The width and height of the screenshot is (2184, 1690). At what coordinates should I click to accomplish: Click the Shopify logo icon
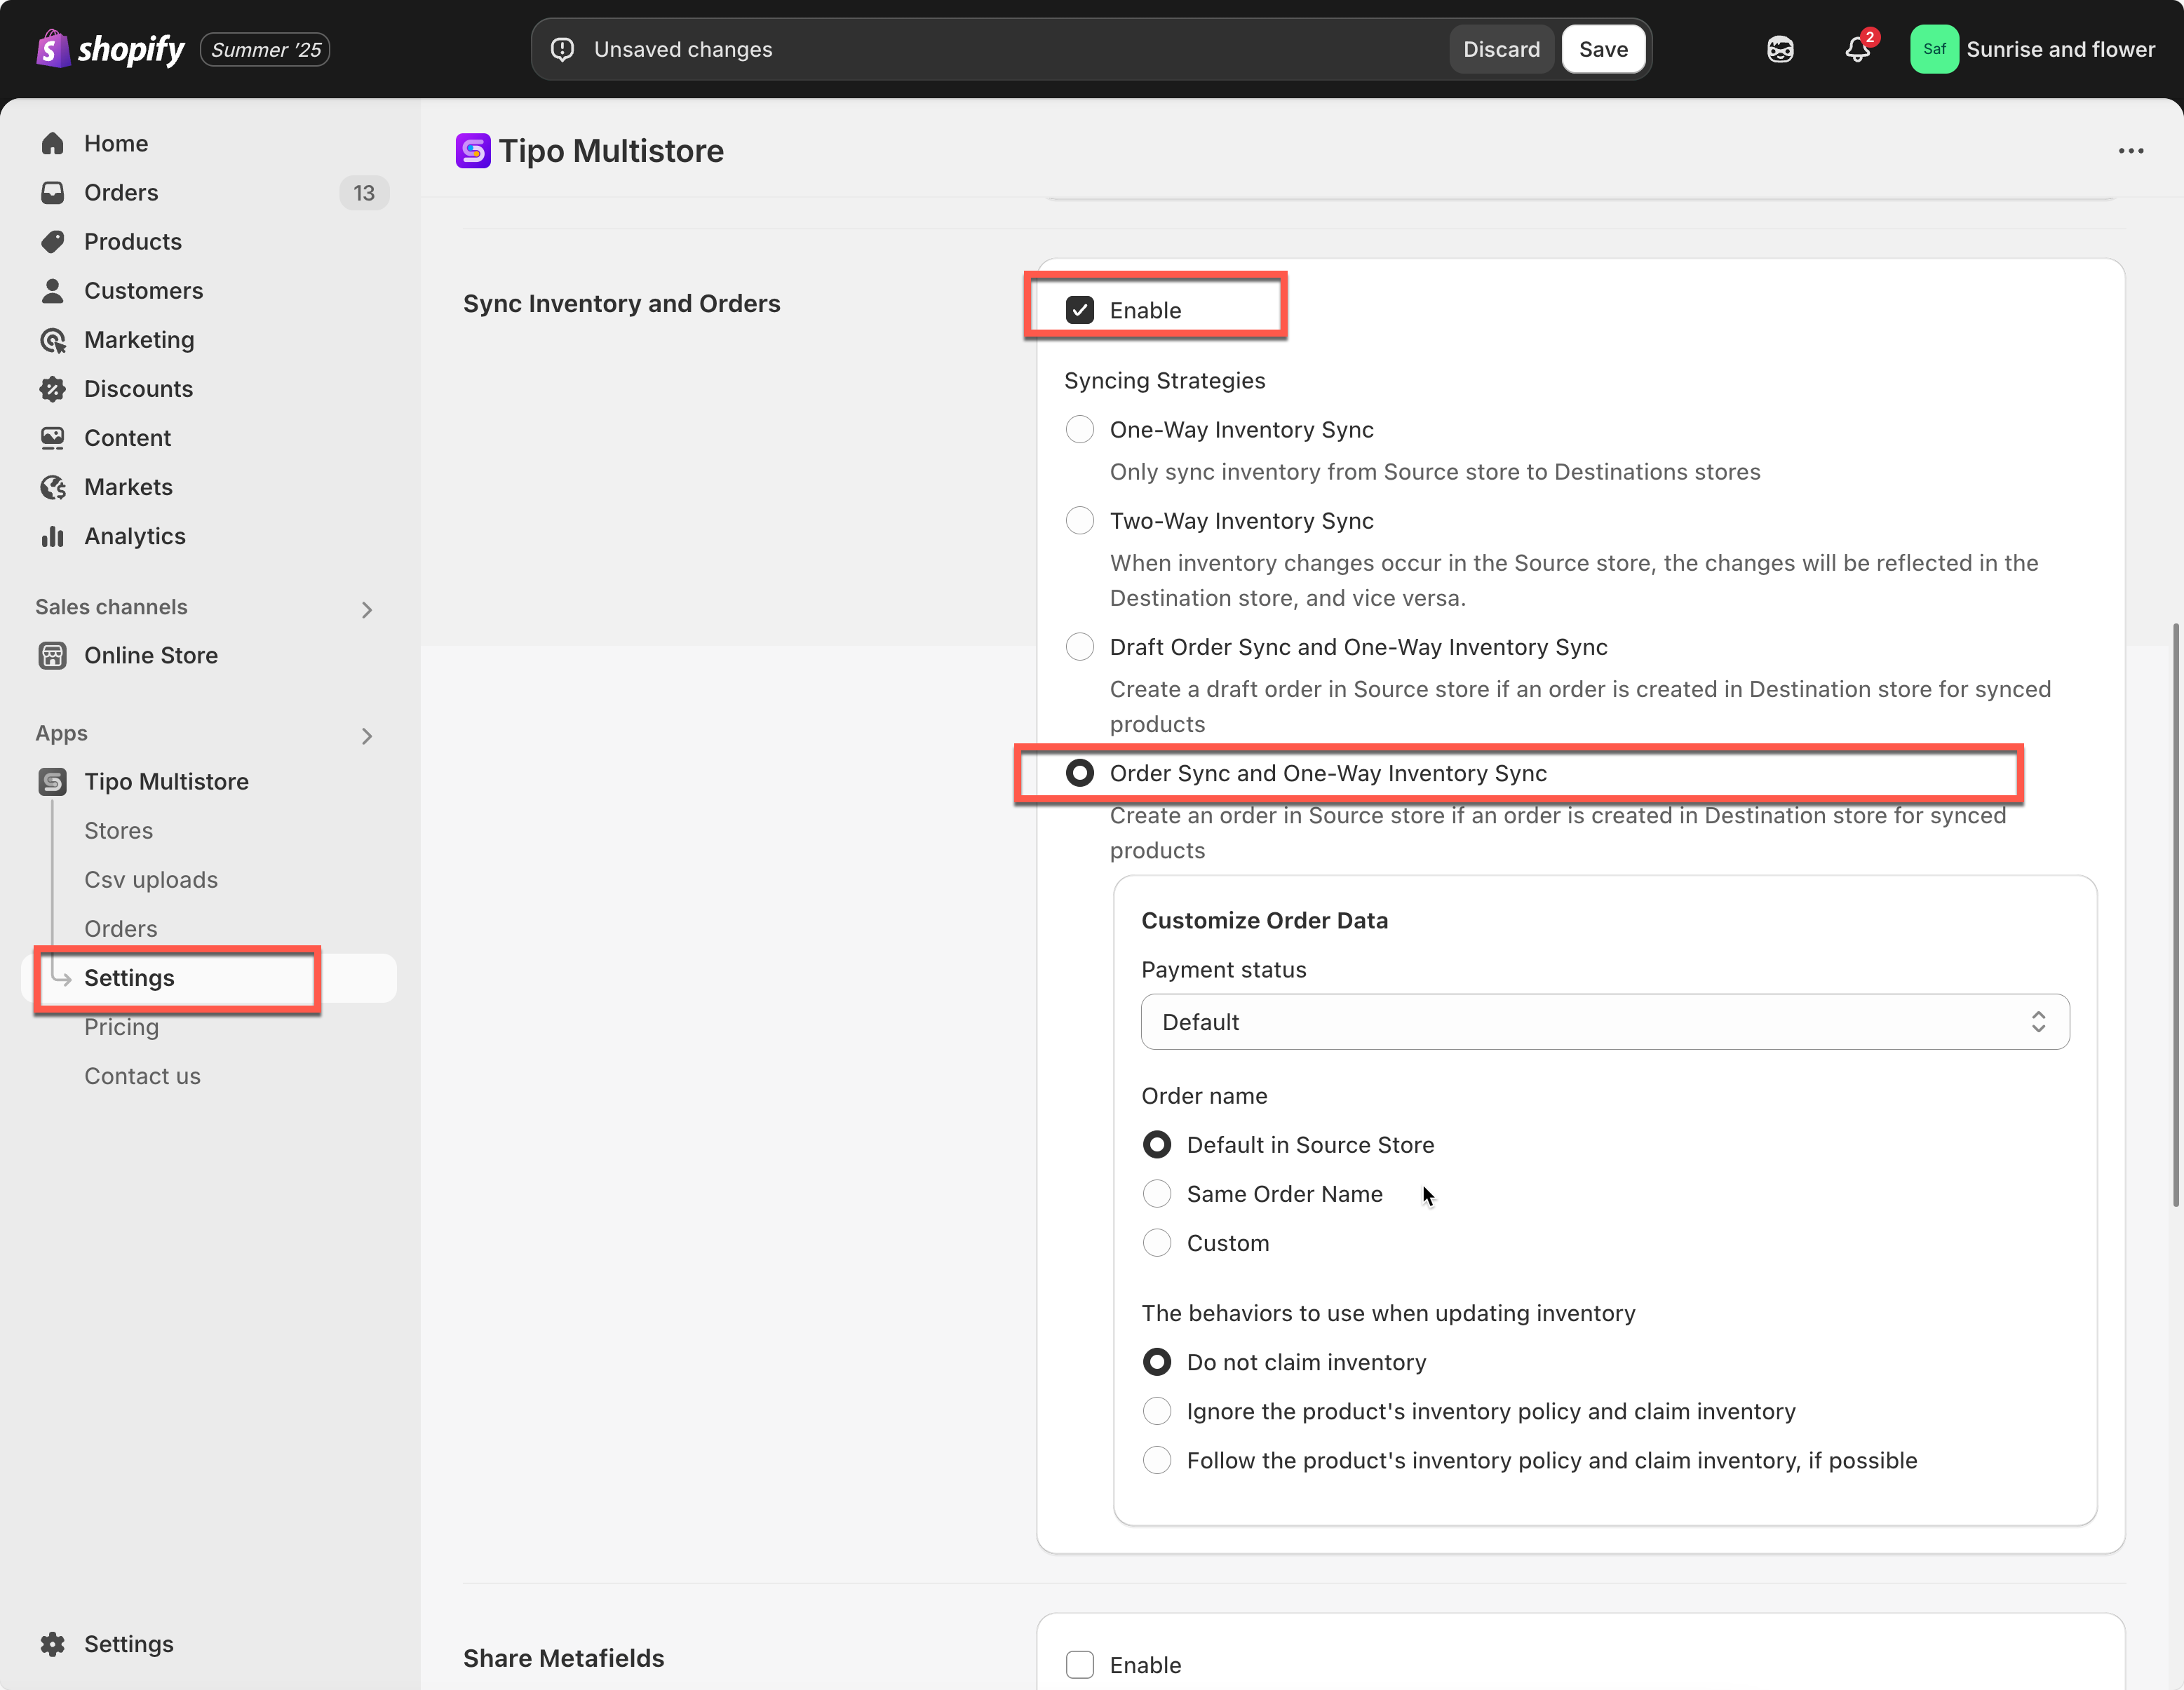(x=53, y=48)
